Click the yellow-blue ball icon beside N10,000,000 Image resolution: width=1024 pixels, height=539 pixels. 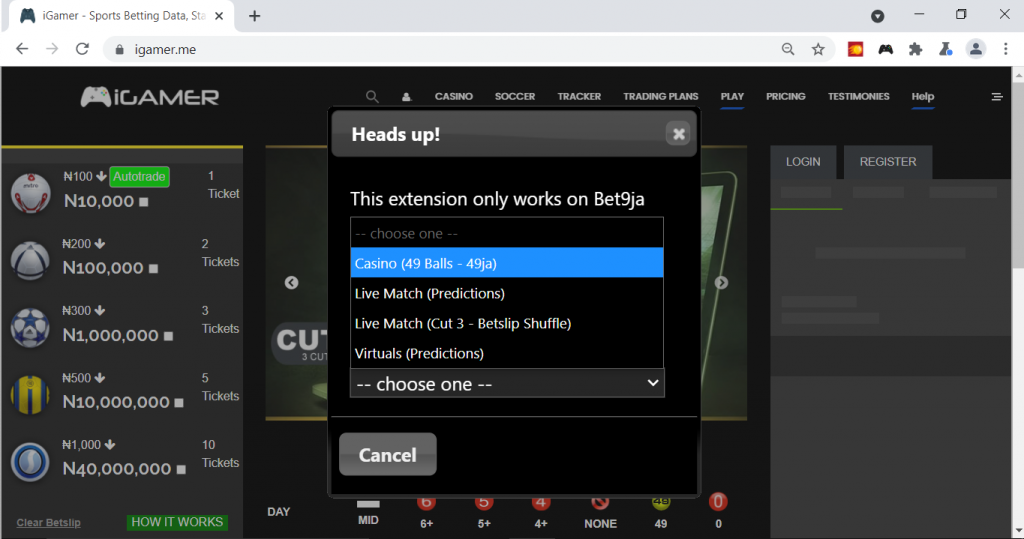pyautogui.click(x=30, y=395)
